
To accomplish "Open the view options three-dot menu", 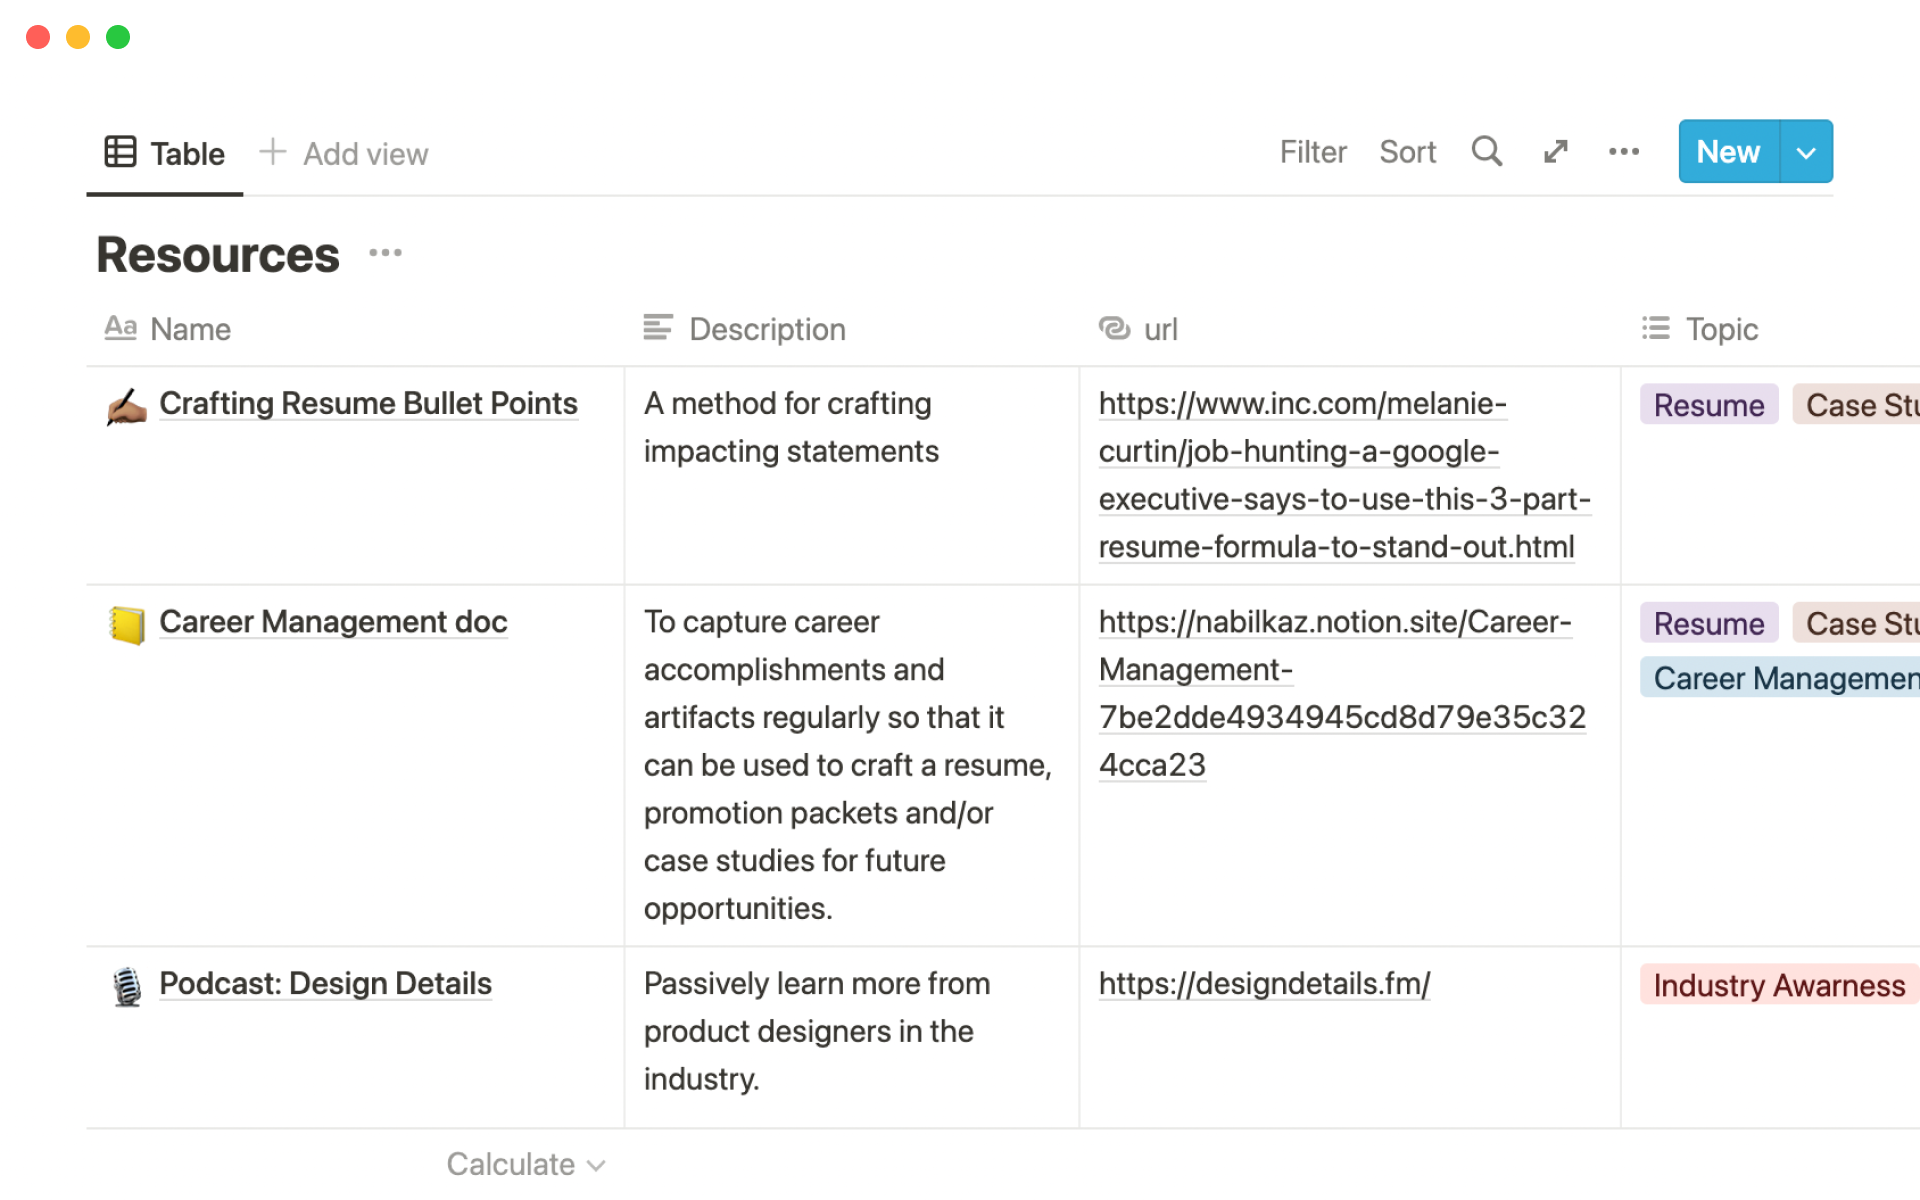I will click(1623, 152).
